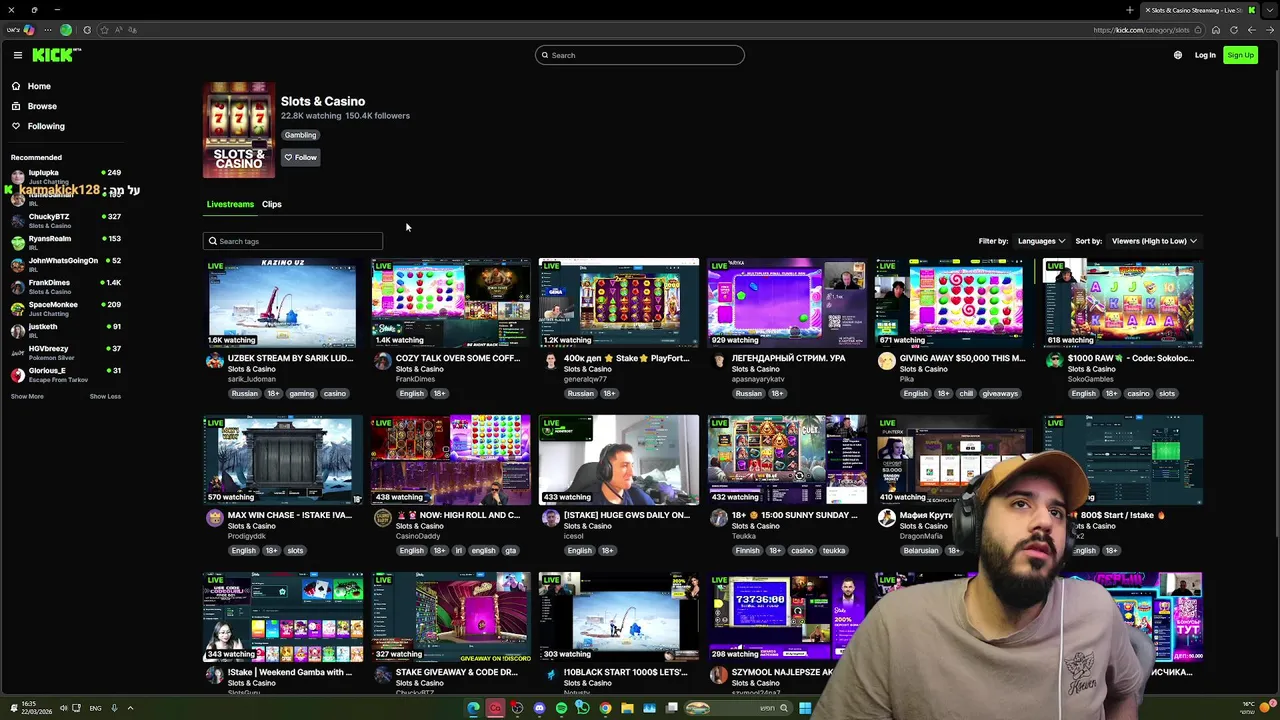Screen dimensions: 1280x720
Task: Reload page with browser refresh icon
Action: click(1234, 30)
